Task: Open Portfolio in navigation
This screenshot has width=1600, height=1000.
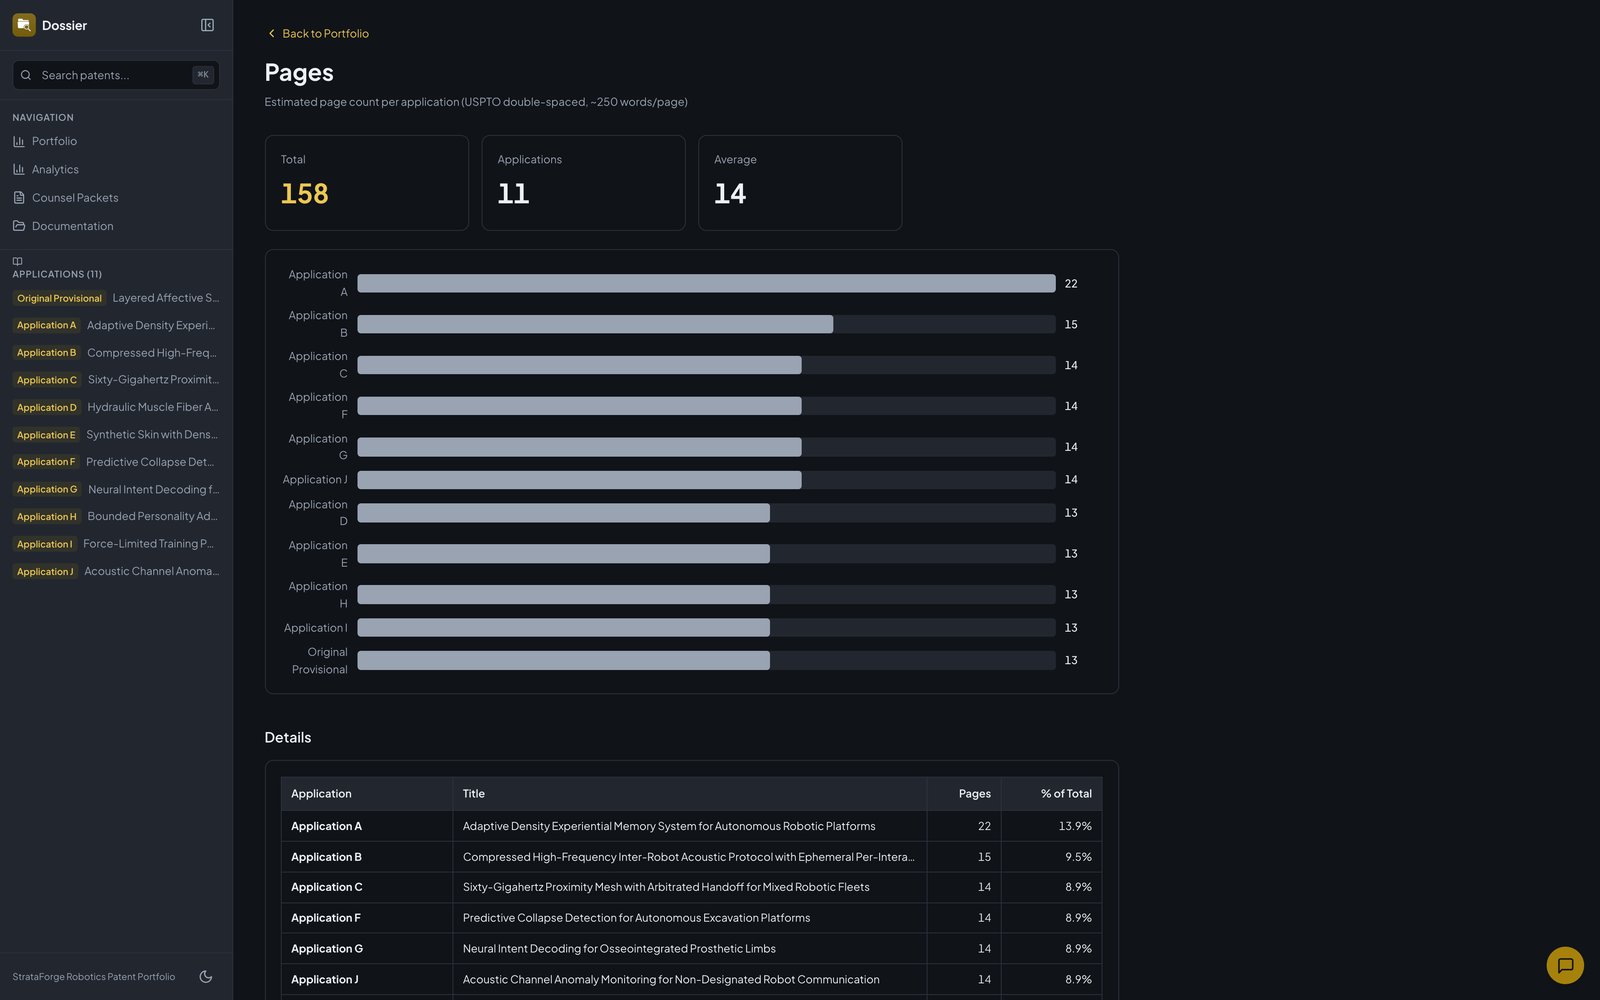Action: [116, 141]
